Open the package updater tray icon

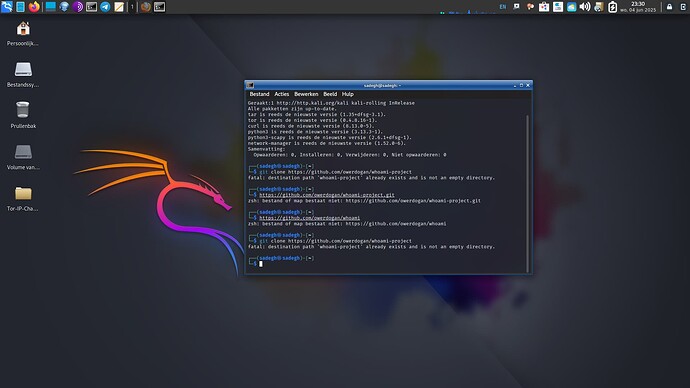point(598,7)
